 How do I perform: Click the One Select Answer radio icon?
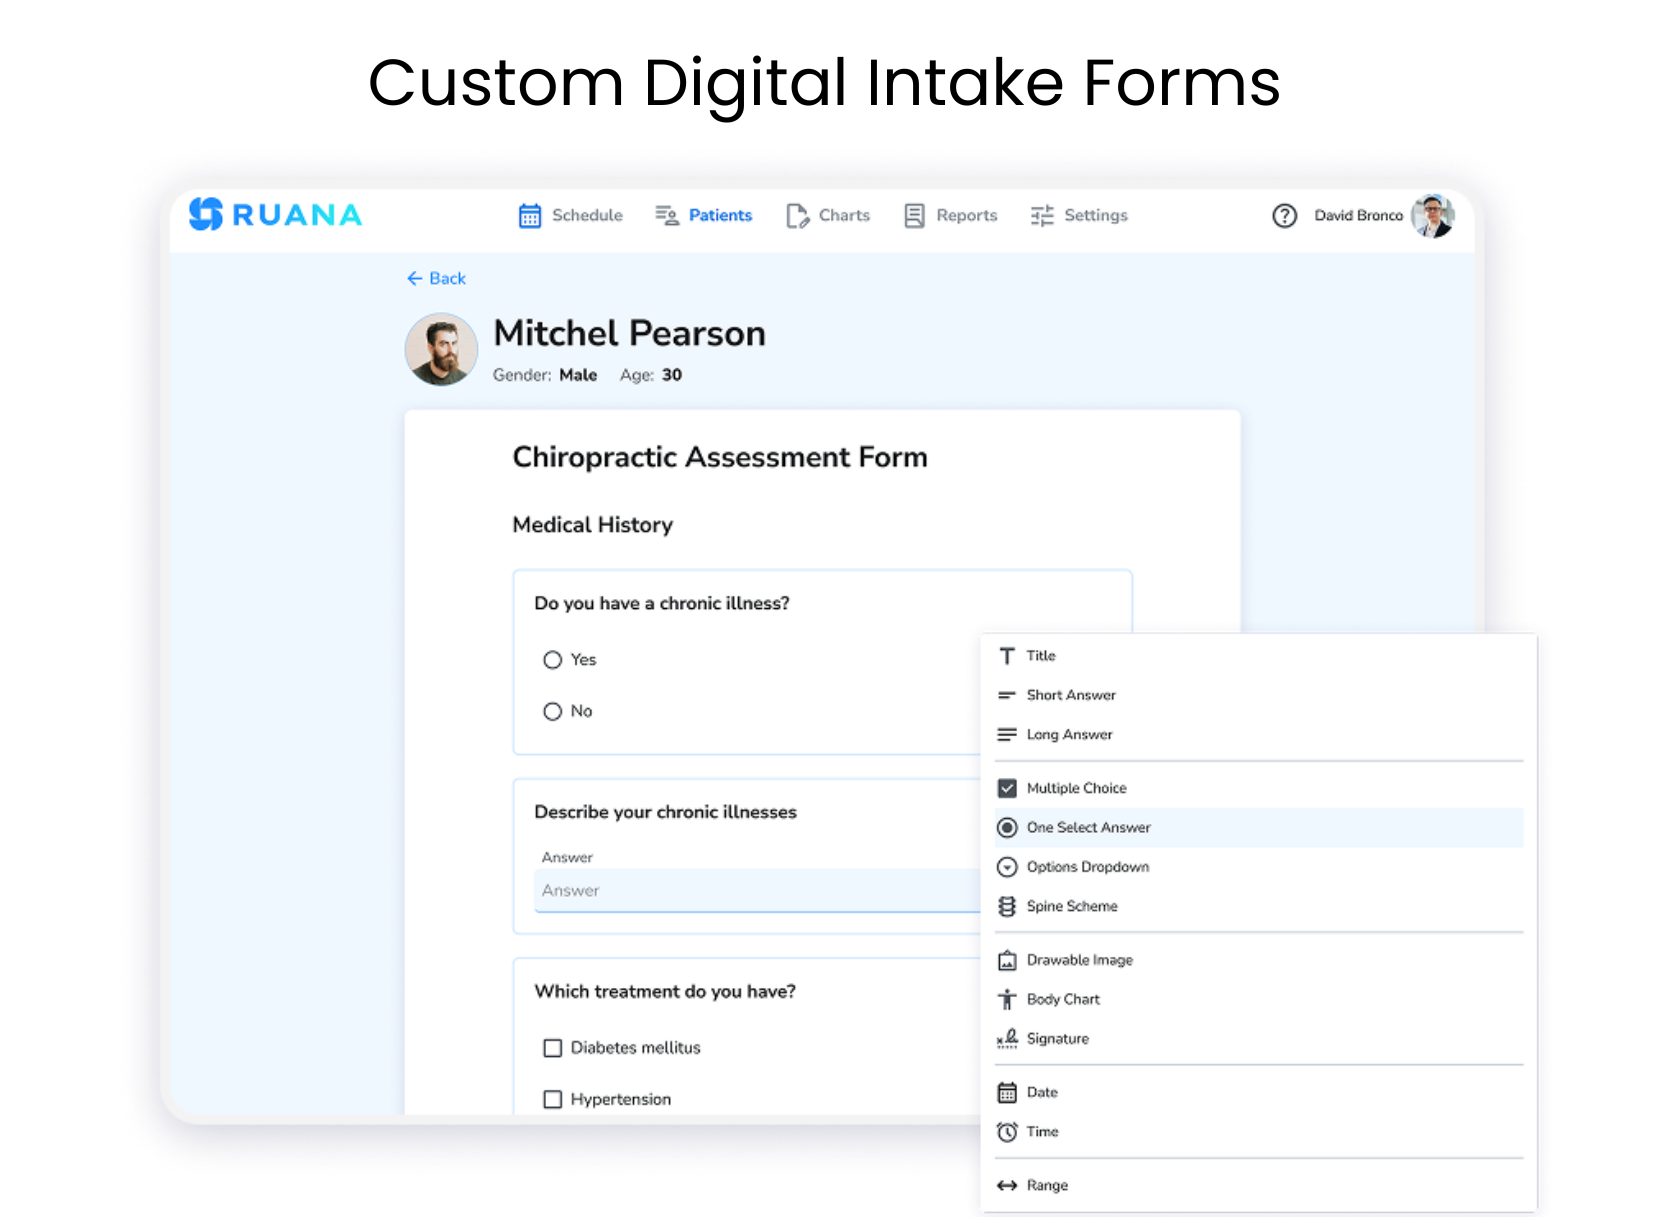(x=1007, y=828)
